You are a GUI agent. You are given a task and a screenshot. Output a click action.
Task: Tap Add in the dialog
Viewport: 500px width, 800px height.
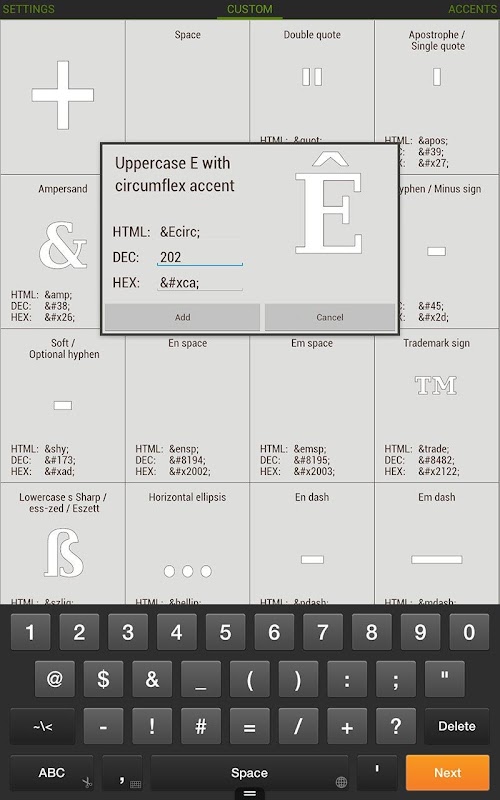tap(182, 317)
